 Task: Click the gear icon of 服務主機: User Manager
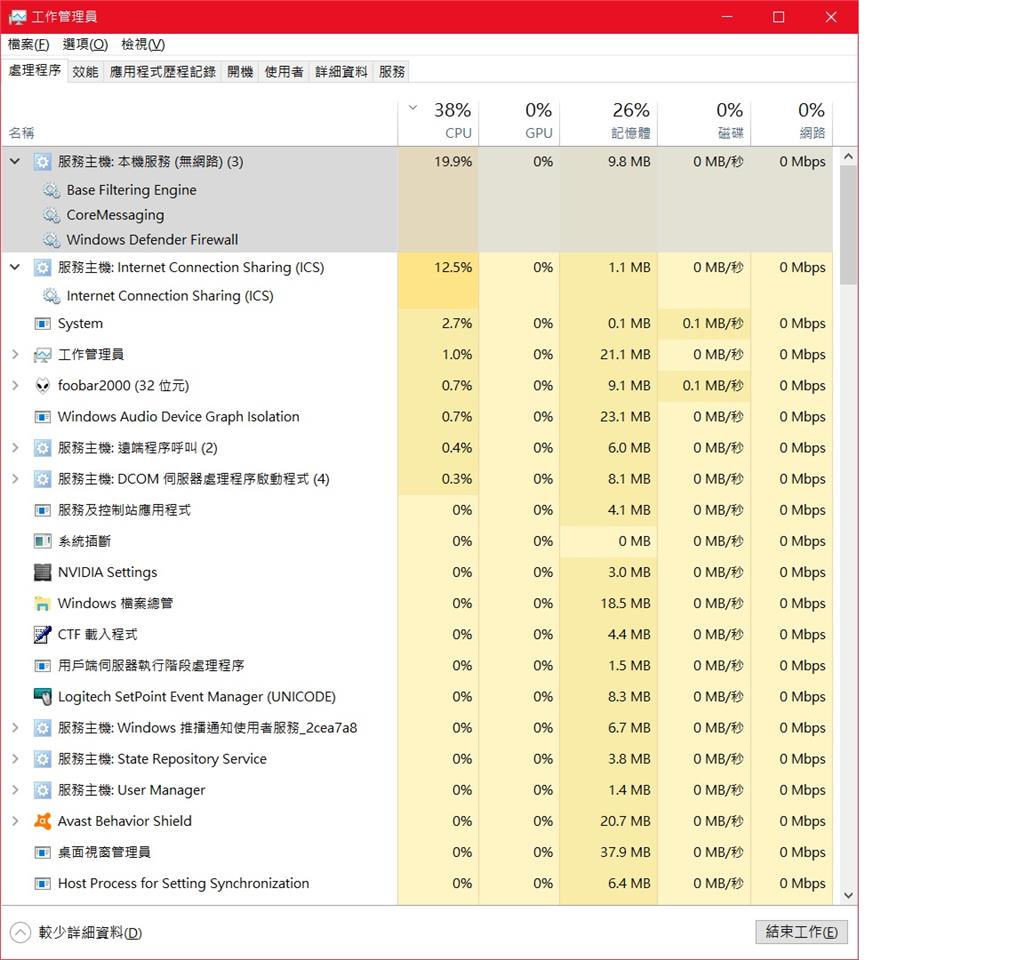pyautogui.click(x=42, y=790)
